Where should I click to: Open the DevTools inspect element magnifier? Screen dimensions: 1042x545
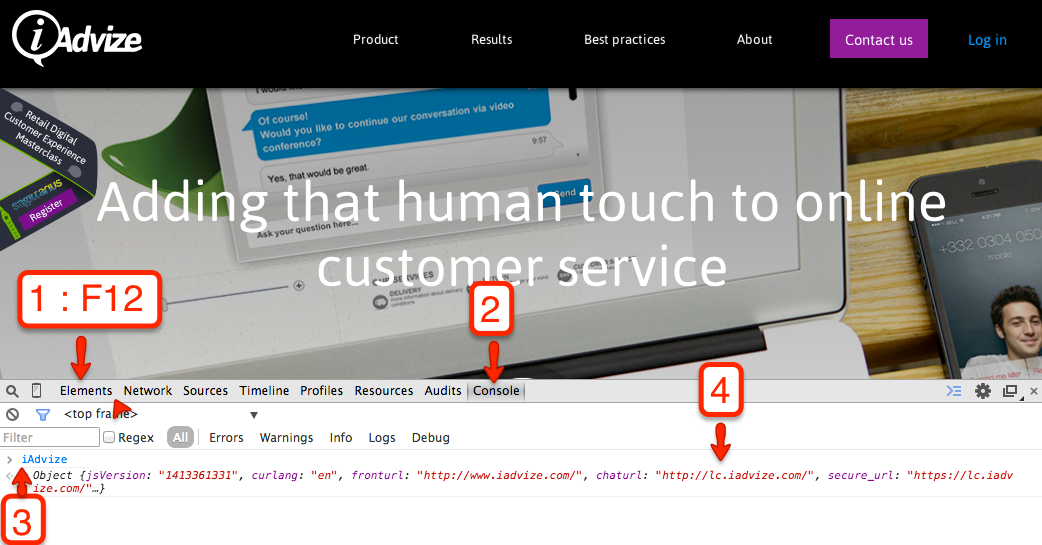pos(13,391)
